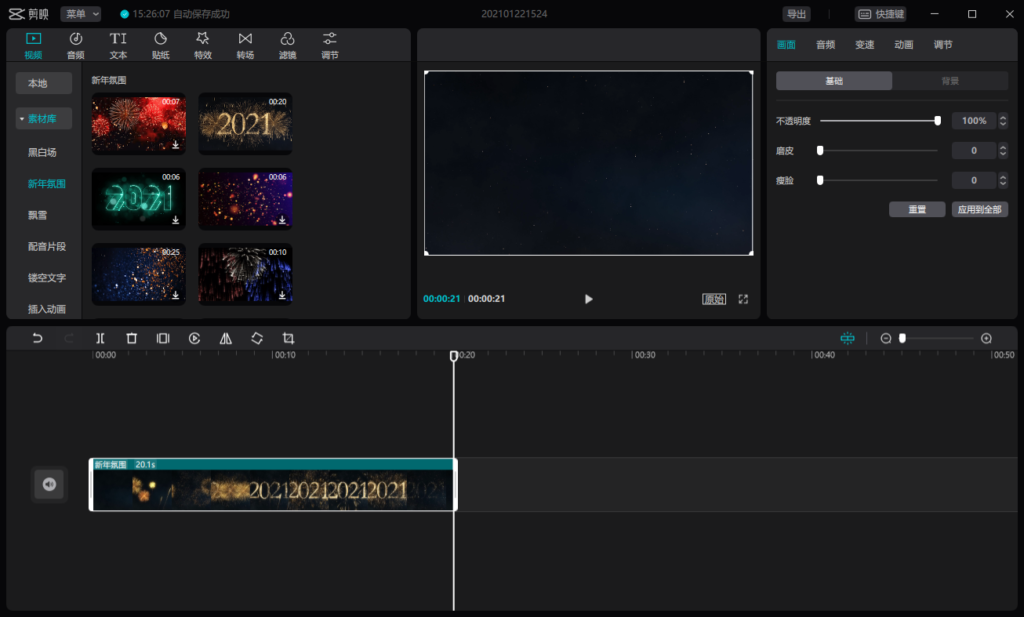Mute the main track audio
The image size is (1024, 617).
pyautogui.click(x=49, y=484)
